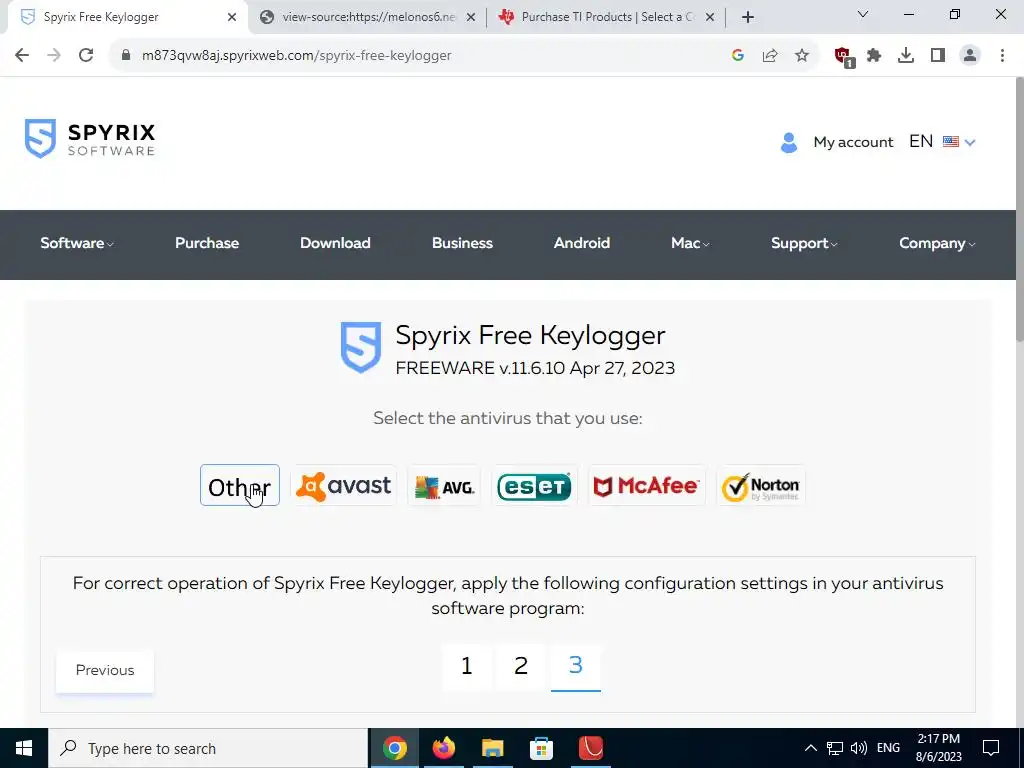
Task: Open File Explorer from the taskbar
Action: 492,748
